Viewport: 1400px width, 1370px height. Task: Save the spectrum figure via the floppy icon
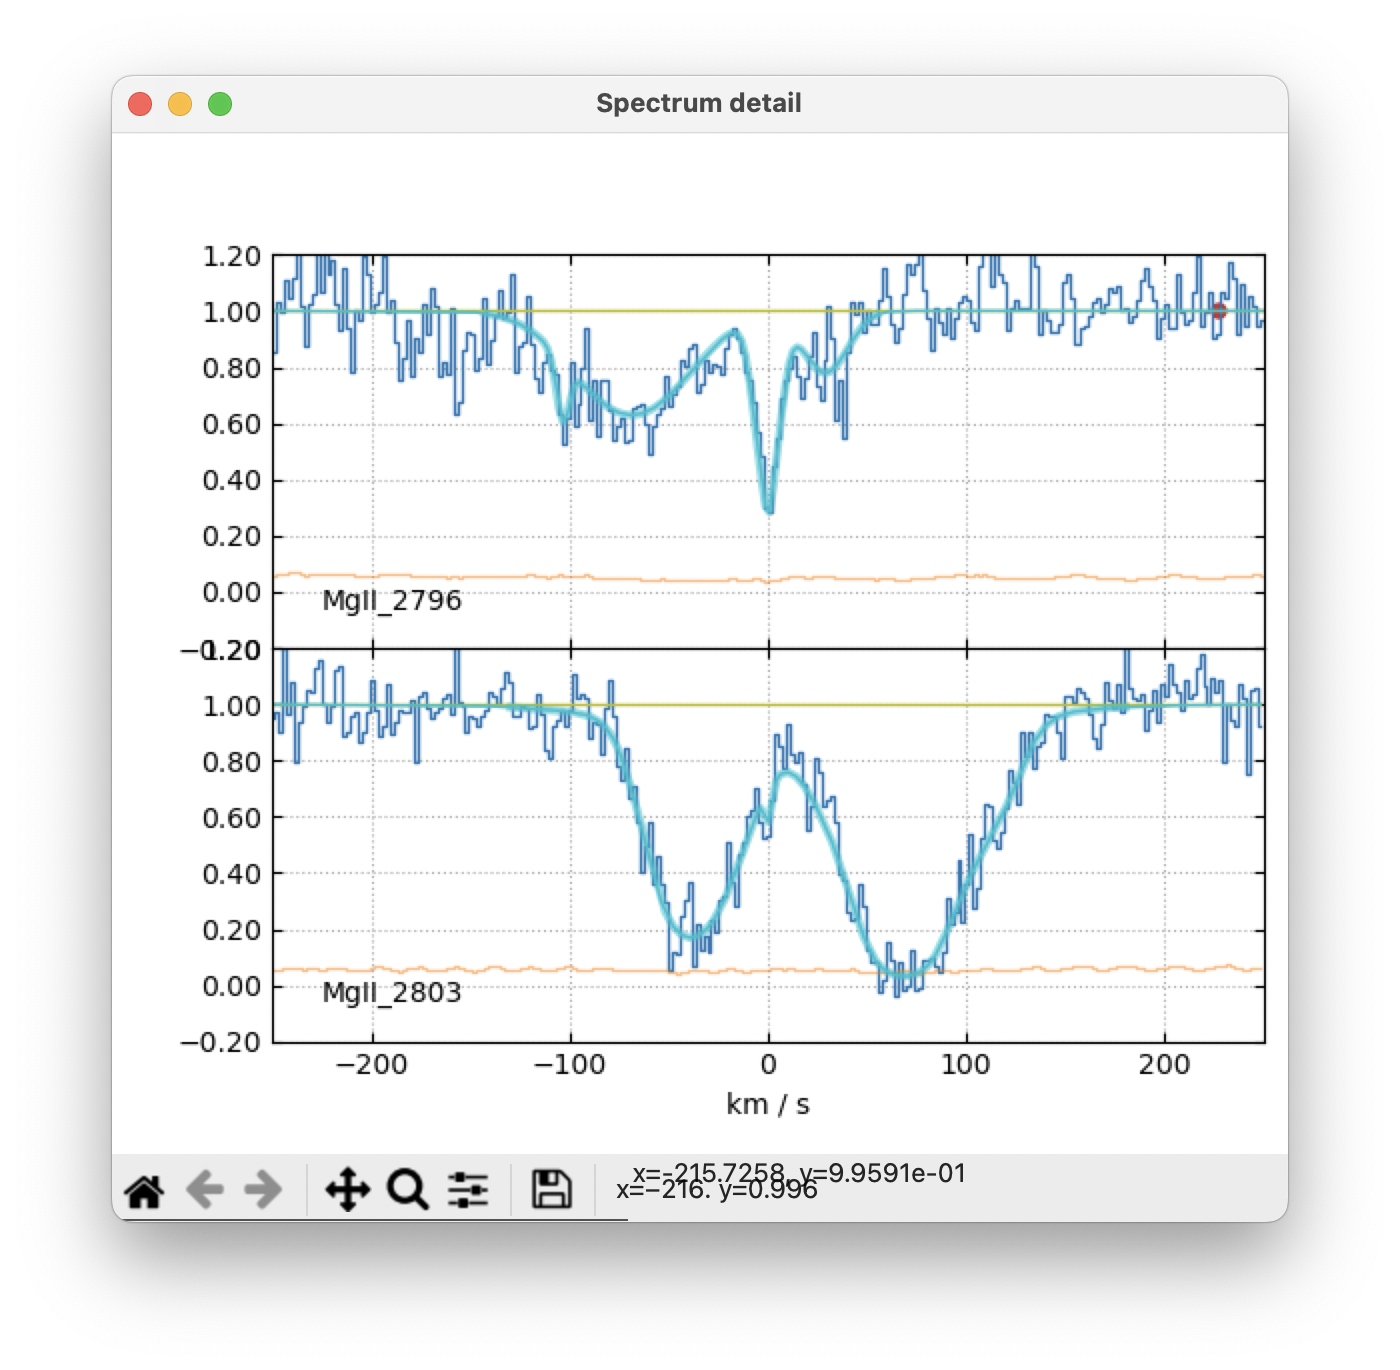coord(549,1190)
